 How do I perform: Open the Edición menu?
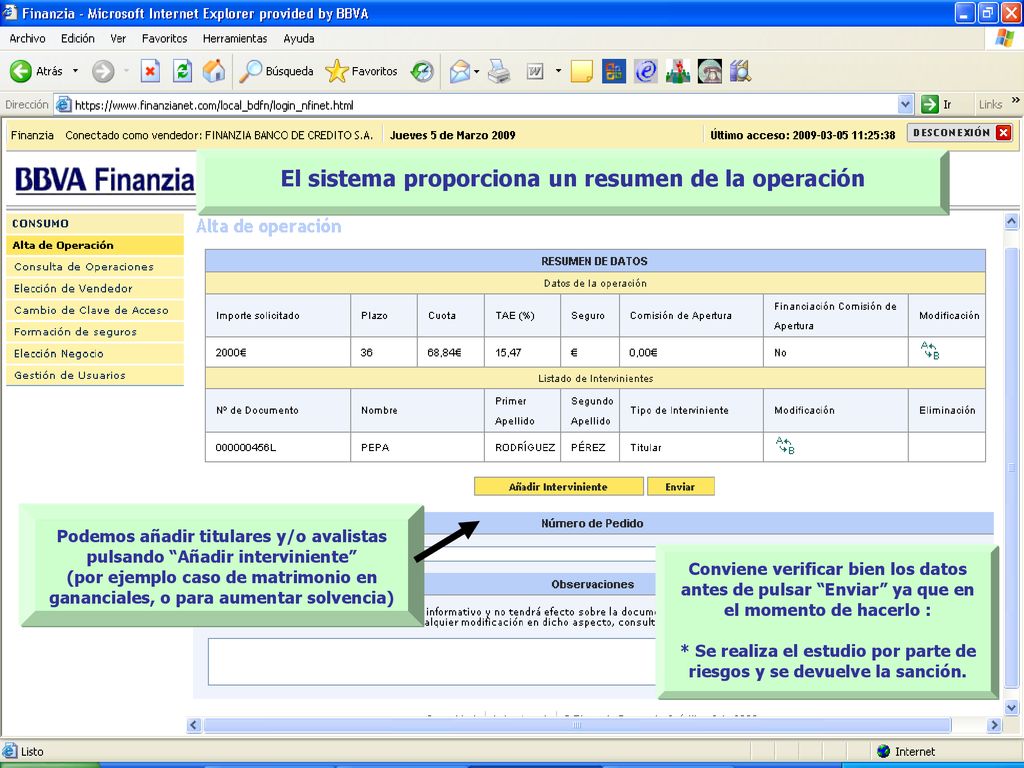[78, 39]
